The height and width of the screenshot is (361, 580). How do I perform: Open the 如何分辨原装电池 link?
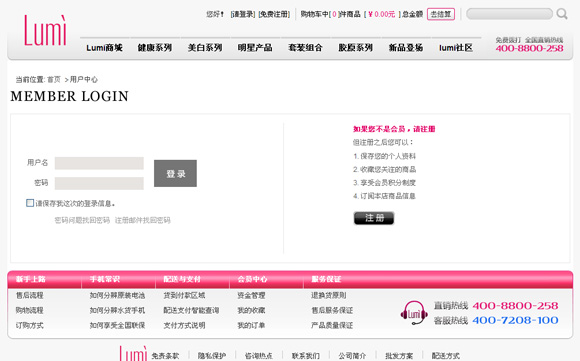coord(117,296)
